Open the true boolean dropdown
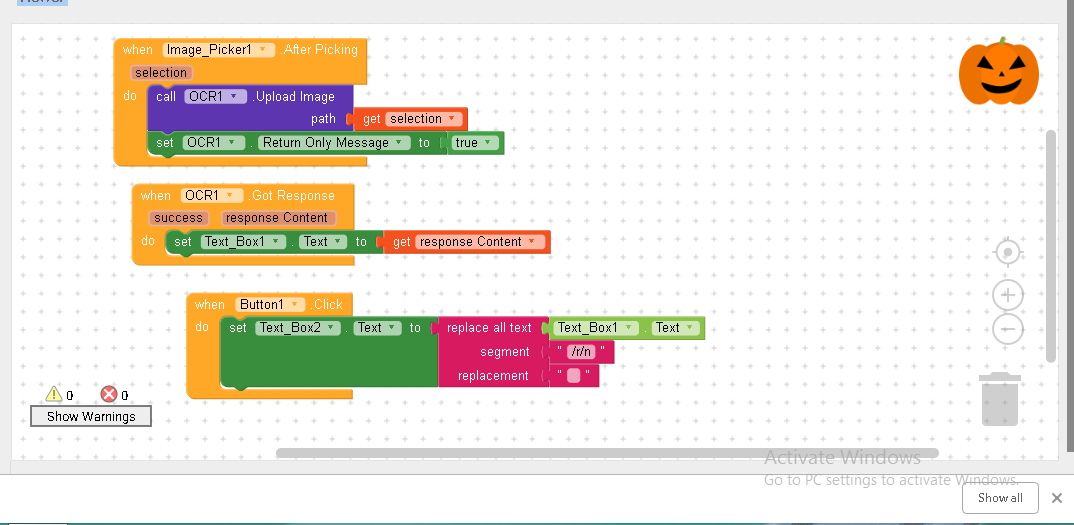This screenshot has width=1074, height=525. (x=473, y=143)
